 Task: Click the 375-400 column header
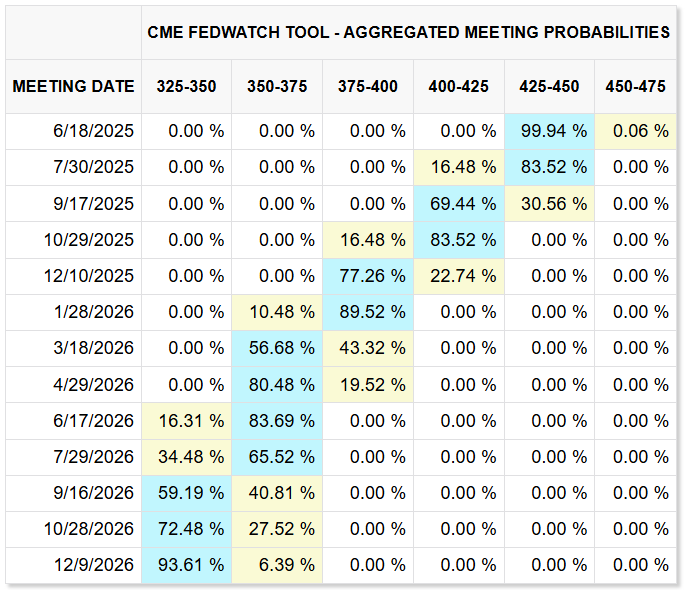pyautogui.click(x=368, y=86)
